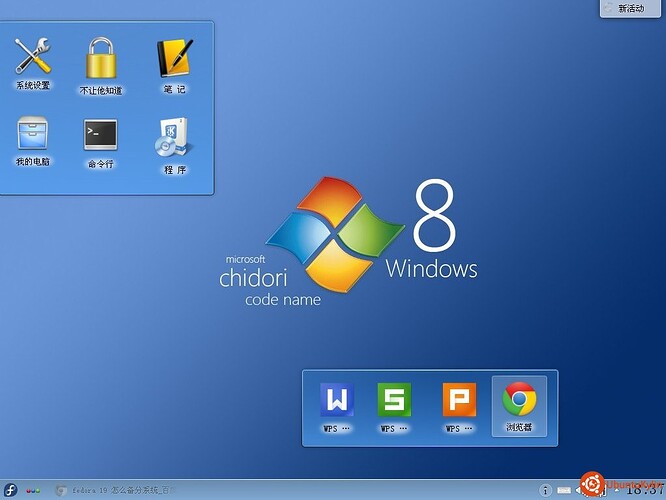Viewport: 666px width, 500px height.
Task: Click the 新活动 new activity button
Action: click(630, 8)
